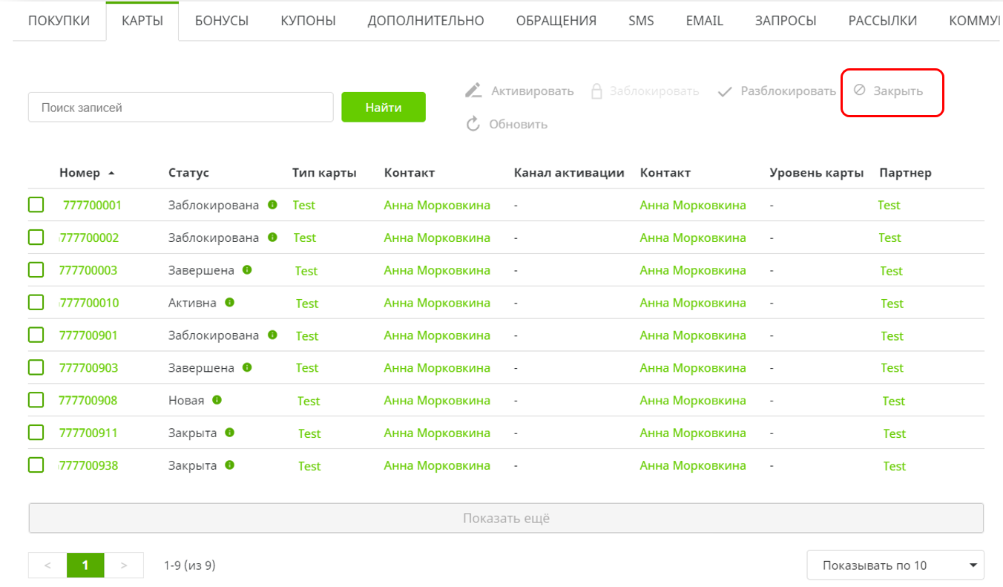Click the Показать ещё bar
This screenshot has width=1003, height=587.
coord(506,518)
